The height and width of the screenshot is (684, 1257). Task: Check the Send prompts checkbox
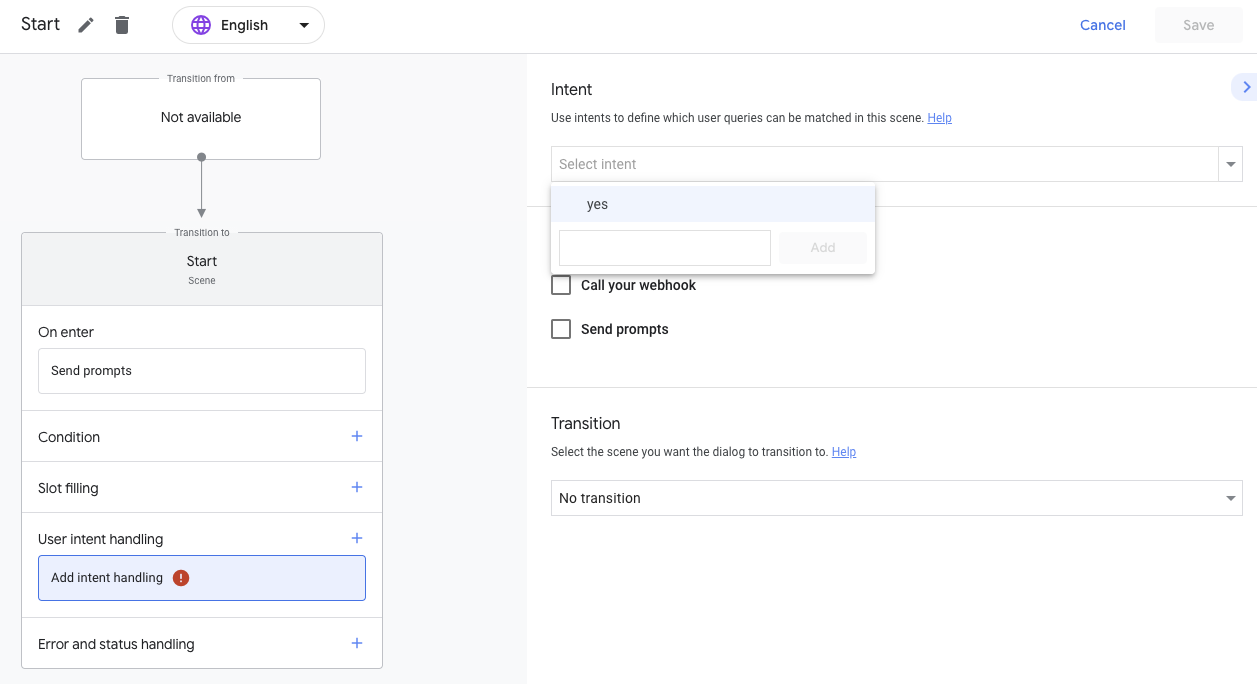(562, 329)
